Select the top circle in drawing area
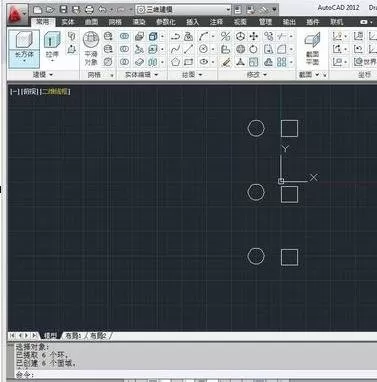This screenshot has width=377, height=382. tap(256, 128)
